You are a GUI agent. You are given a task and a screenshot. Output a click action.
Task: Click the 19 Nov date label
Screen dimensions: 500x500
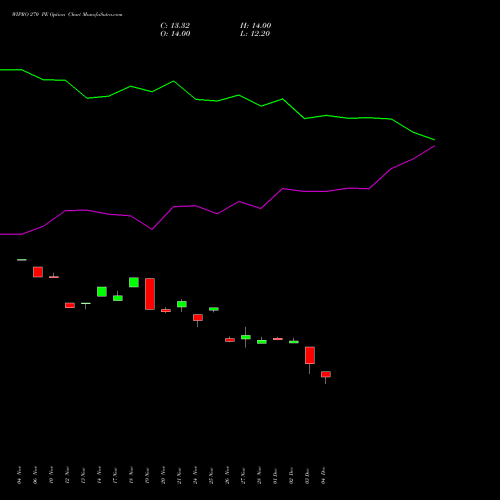147,475
